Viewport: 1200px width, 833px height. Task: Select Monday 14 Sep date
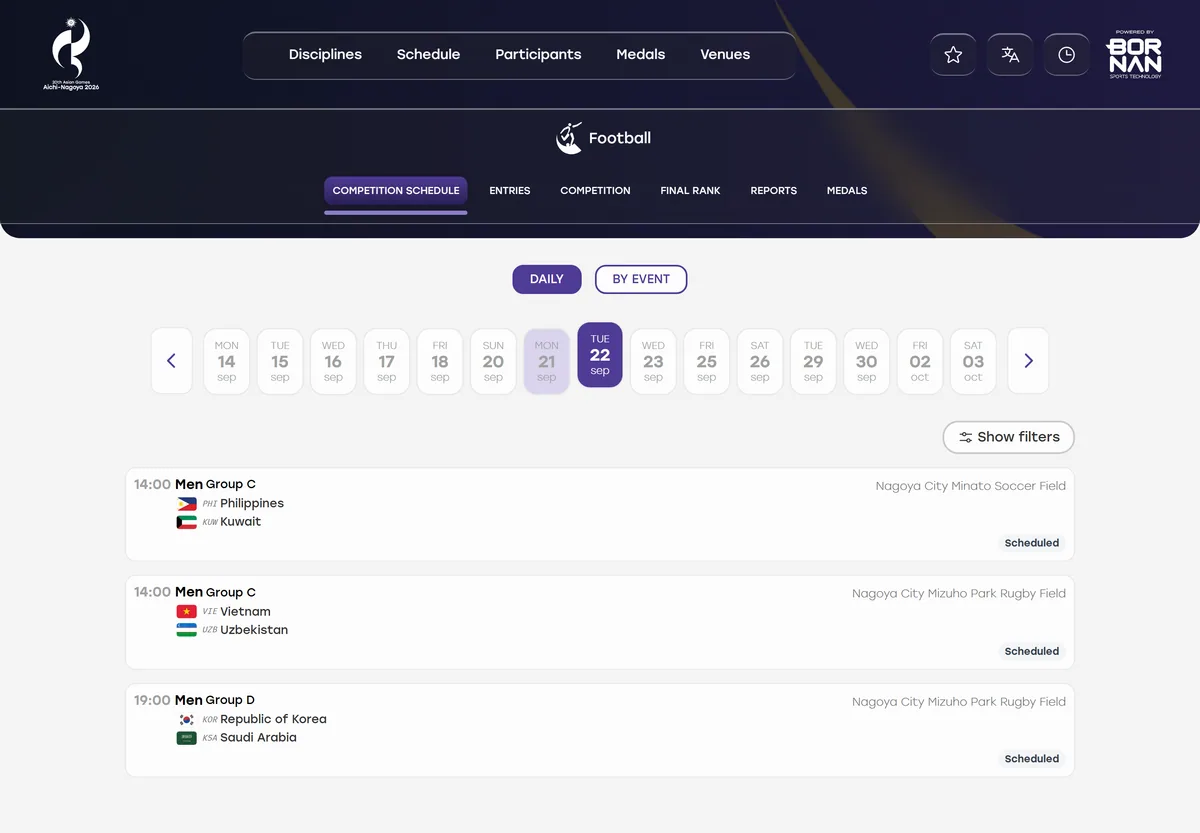[227, 361]
